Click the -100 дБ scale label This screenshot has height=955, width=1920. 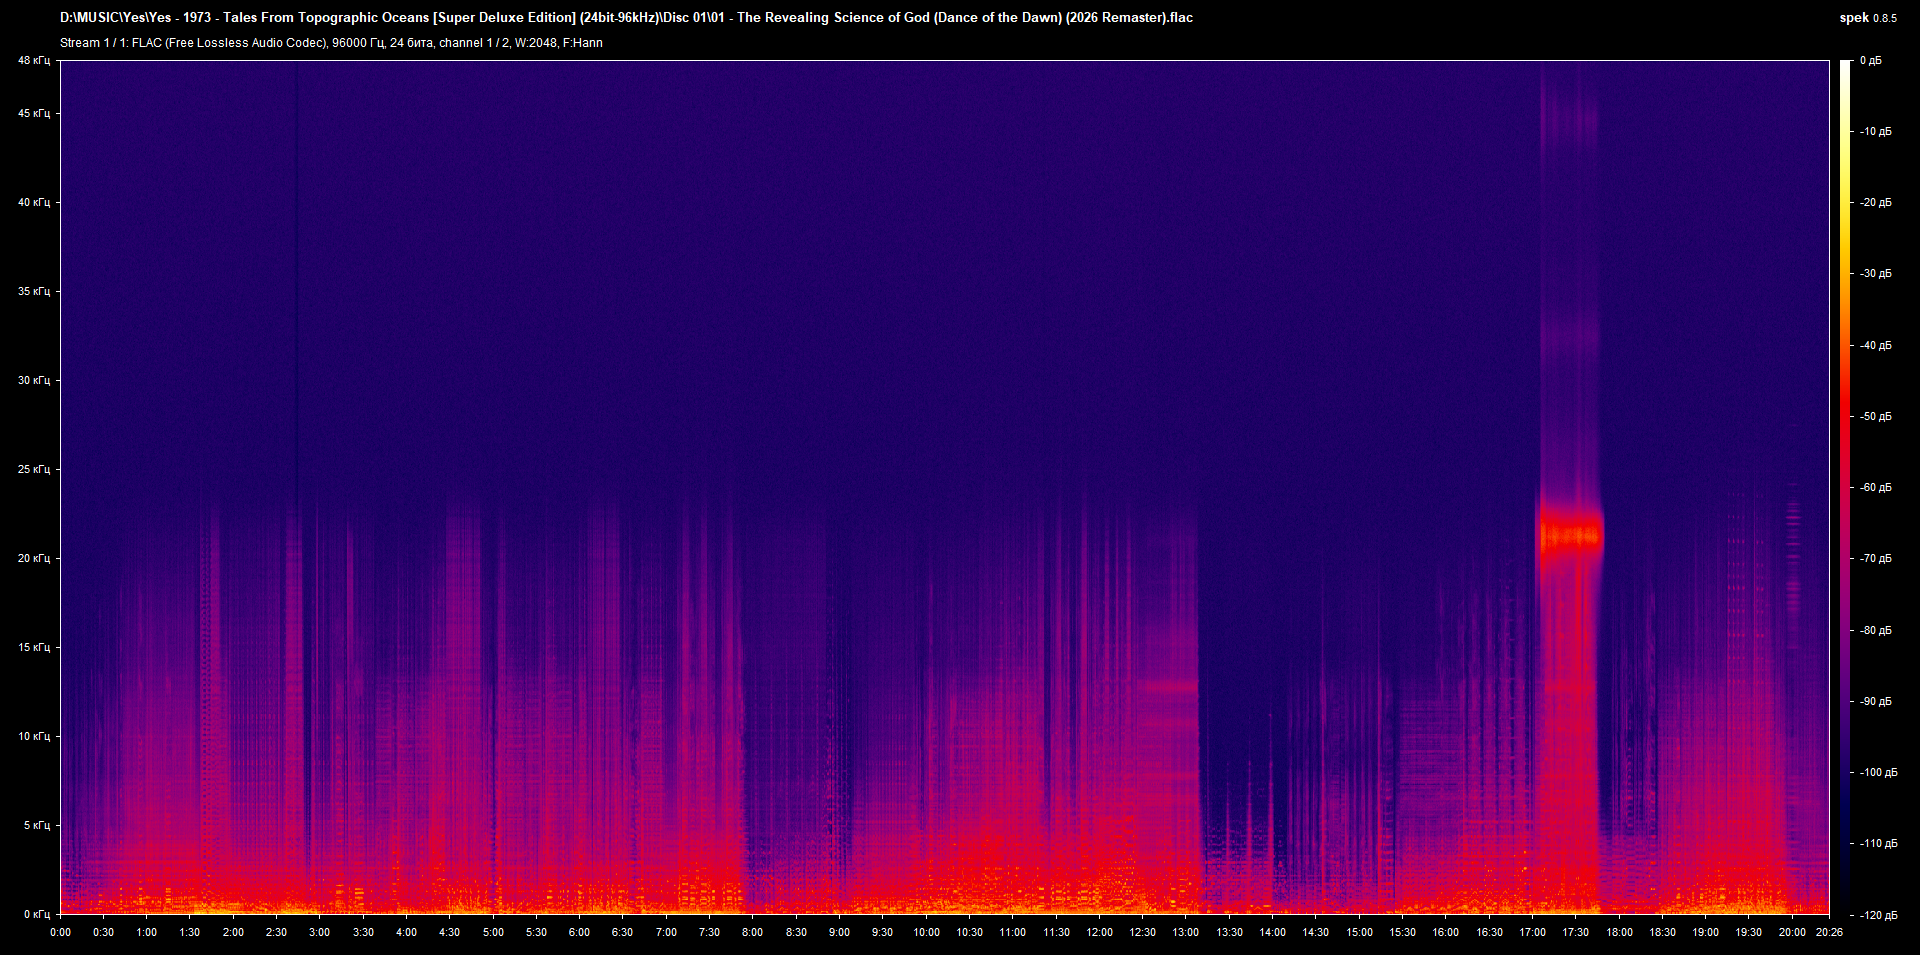point(1879,773)
